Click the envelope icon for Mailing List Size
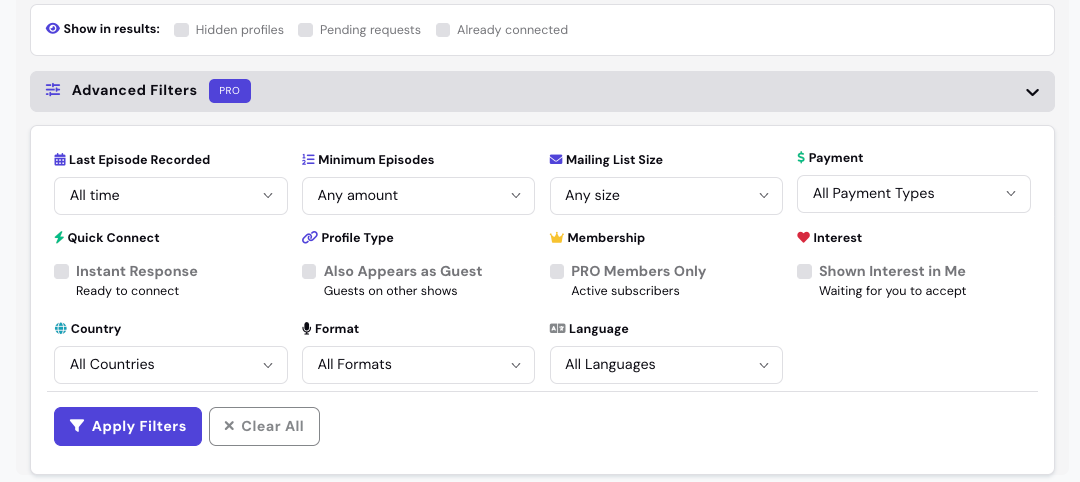This screenshot has width=1080, height=482. [x=556, y=160]
